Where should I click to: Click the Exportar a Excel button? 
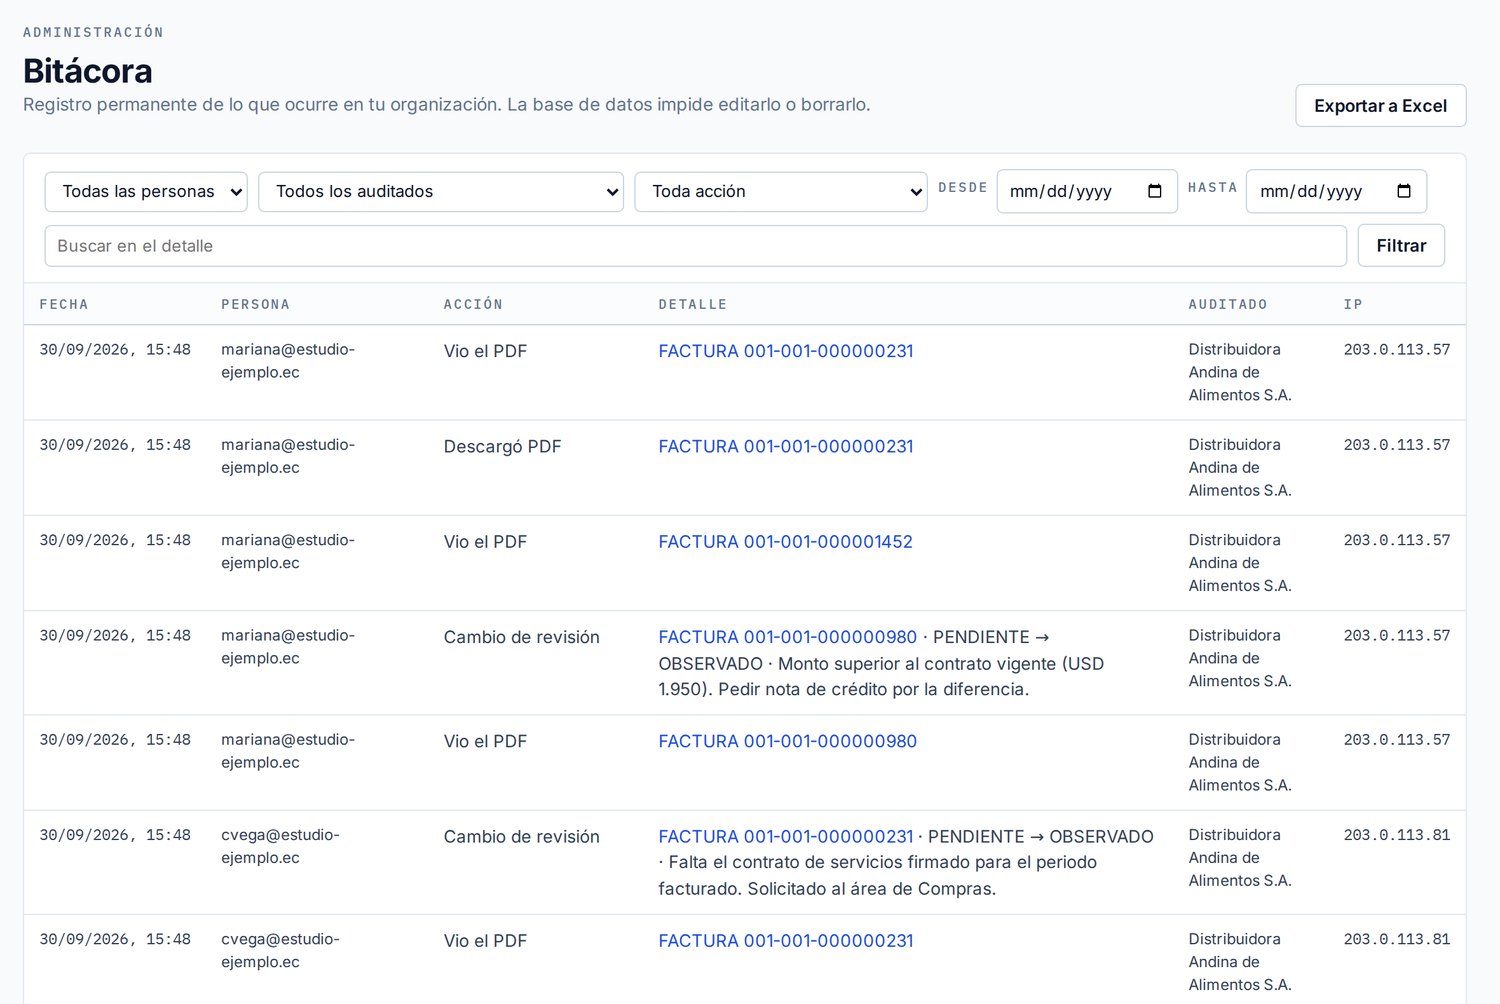[1380, 106]
